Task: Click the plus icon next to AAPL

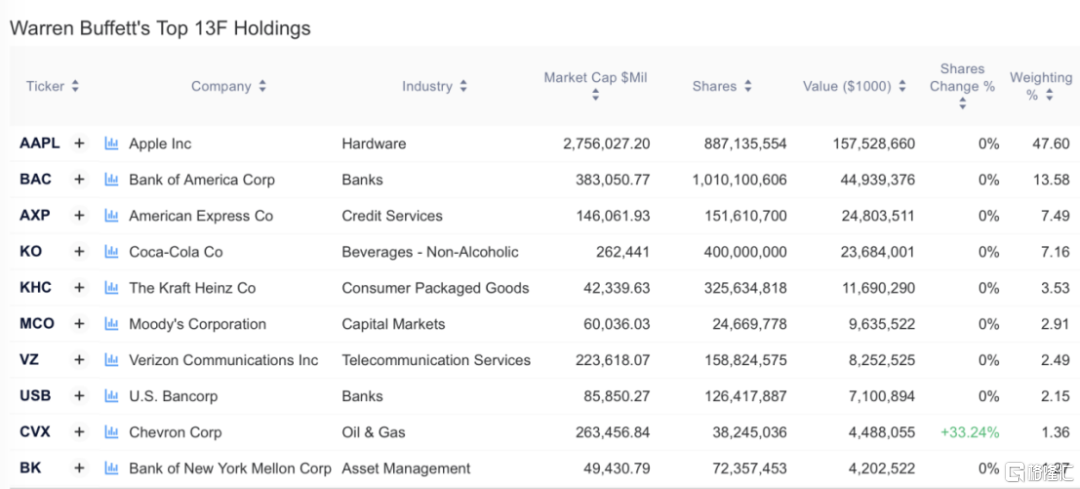Action: [x=79, y=143]
